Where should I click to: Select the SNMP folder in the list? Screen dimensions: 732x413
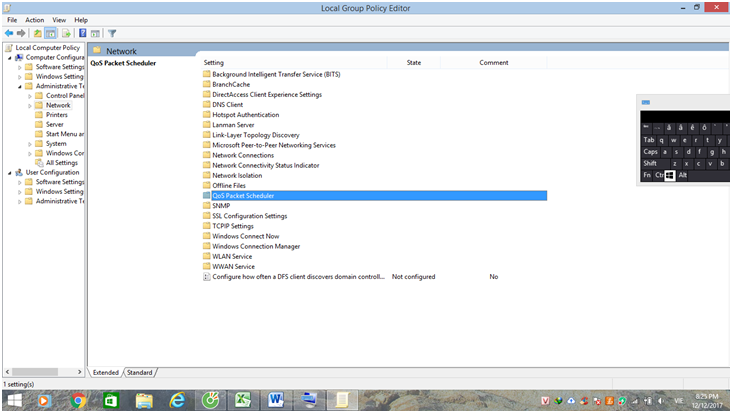pyautogui.click(x=221, y=206)
